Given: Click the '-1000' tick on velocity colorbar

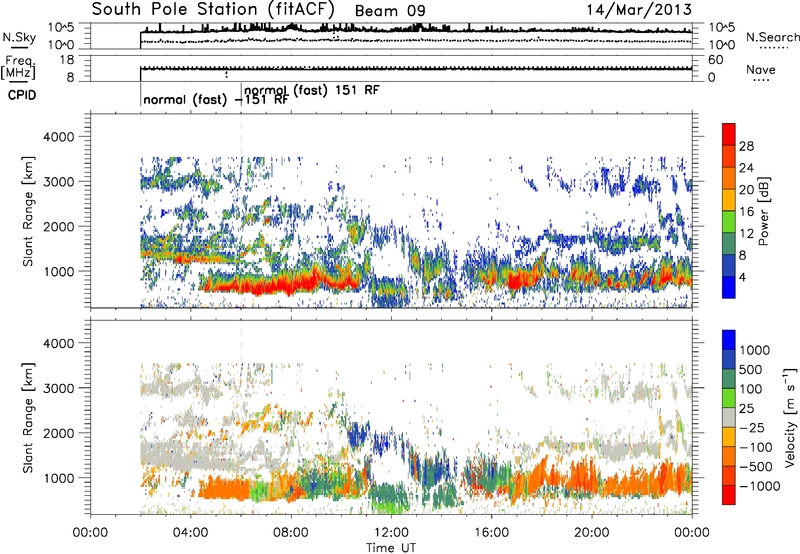Looking at the screenshot, I should click(760, 486).
